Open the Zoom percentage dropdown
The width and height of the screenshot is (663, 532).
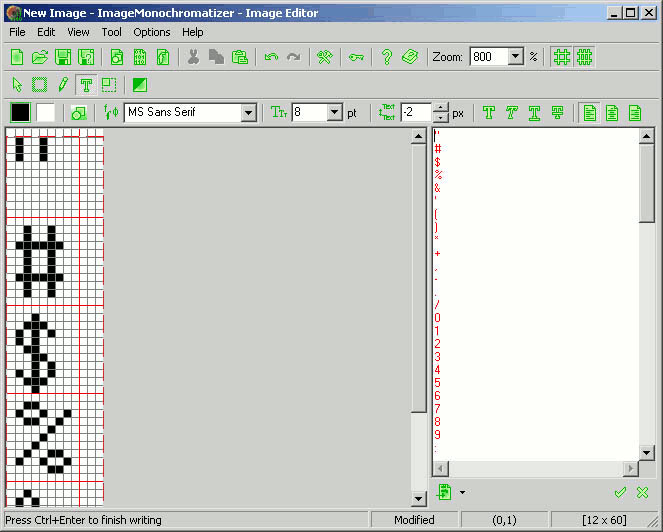pyautogui.click(x=515, y=57)
